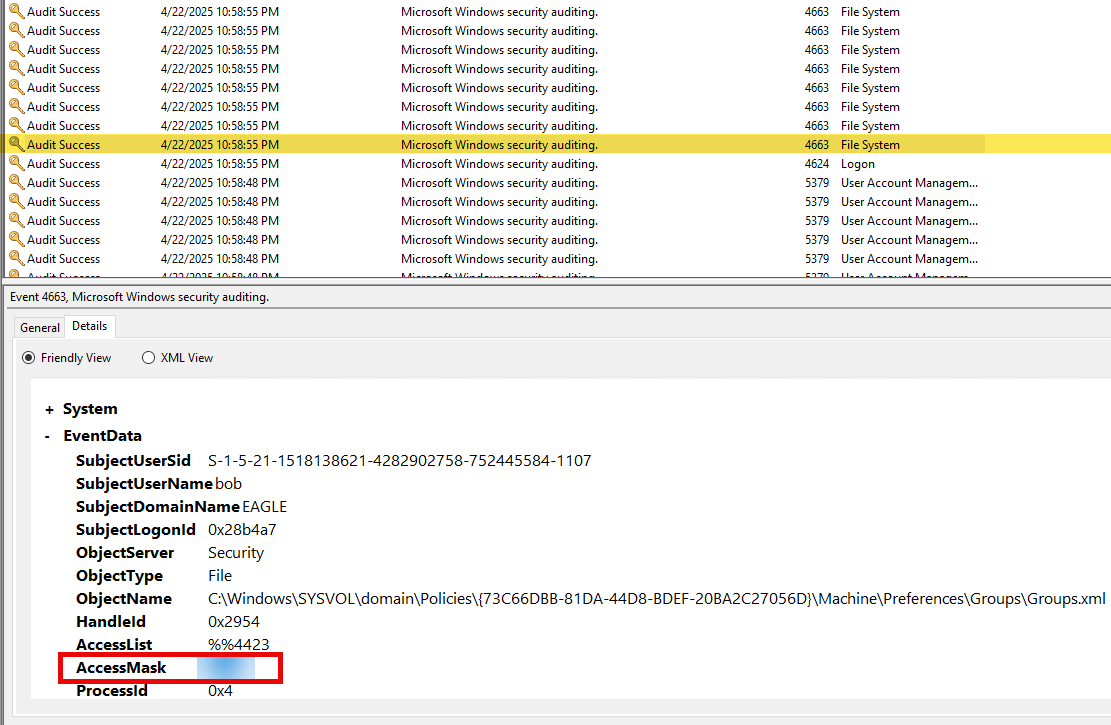Click the key icon of the topmost 4663 event
This screenshot has width=1111, height=725.
click(x=16, y=11)
